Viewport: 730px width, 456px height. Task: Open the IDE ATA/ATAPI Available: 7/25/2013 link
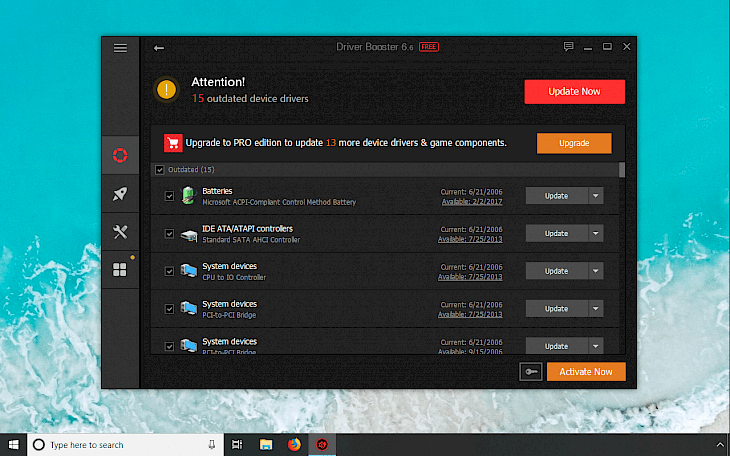pos(470,239)
